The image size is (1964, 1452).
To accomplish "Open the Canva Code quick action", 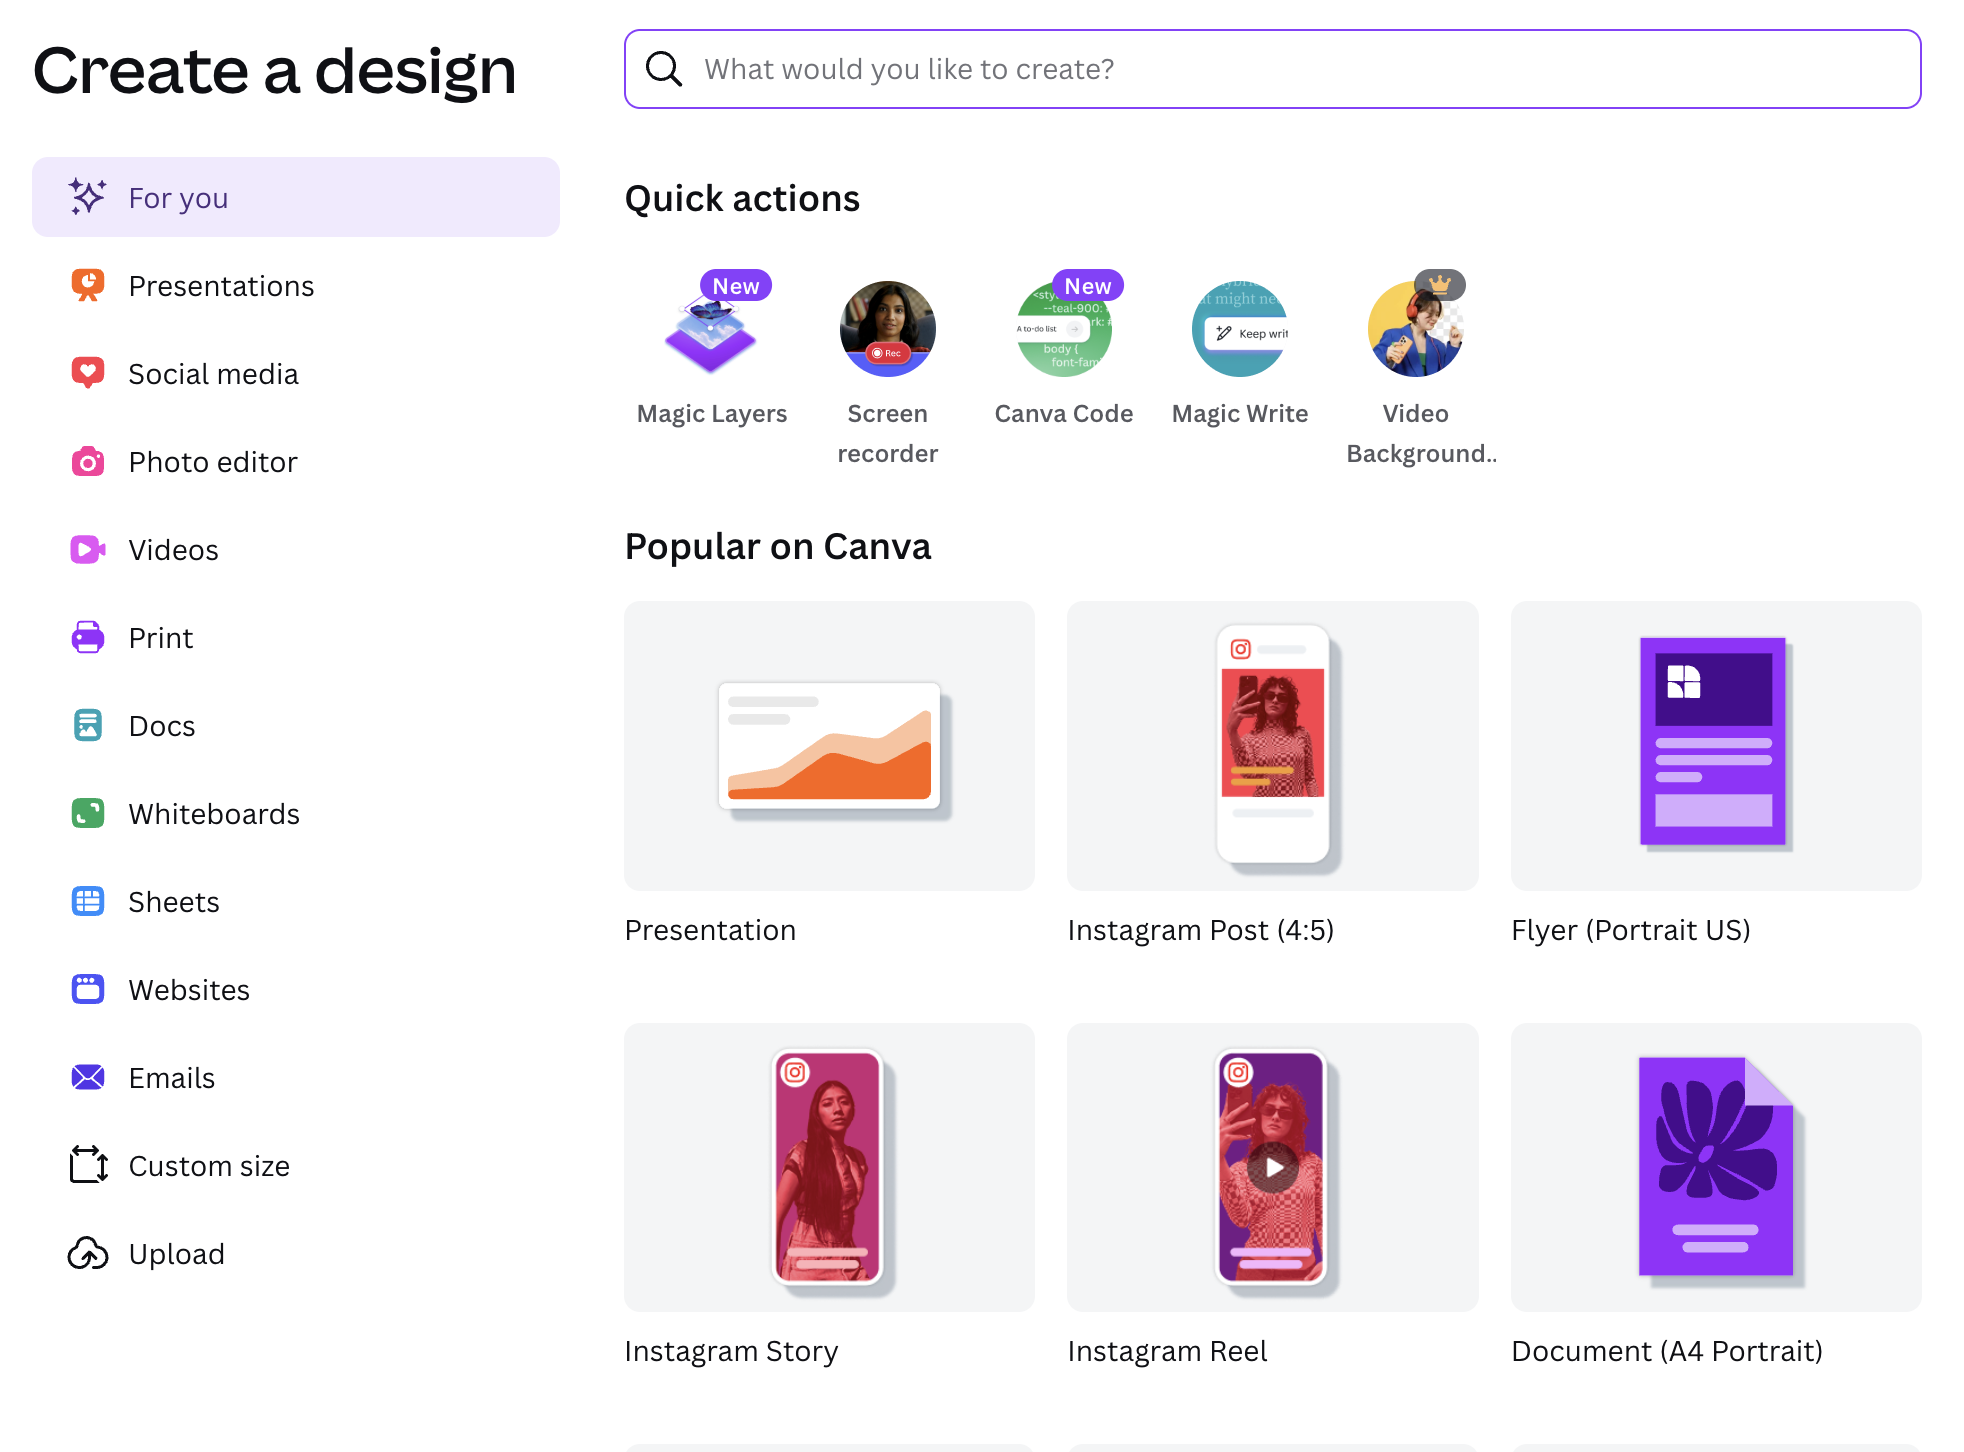I will 1063,328.
